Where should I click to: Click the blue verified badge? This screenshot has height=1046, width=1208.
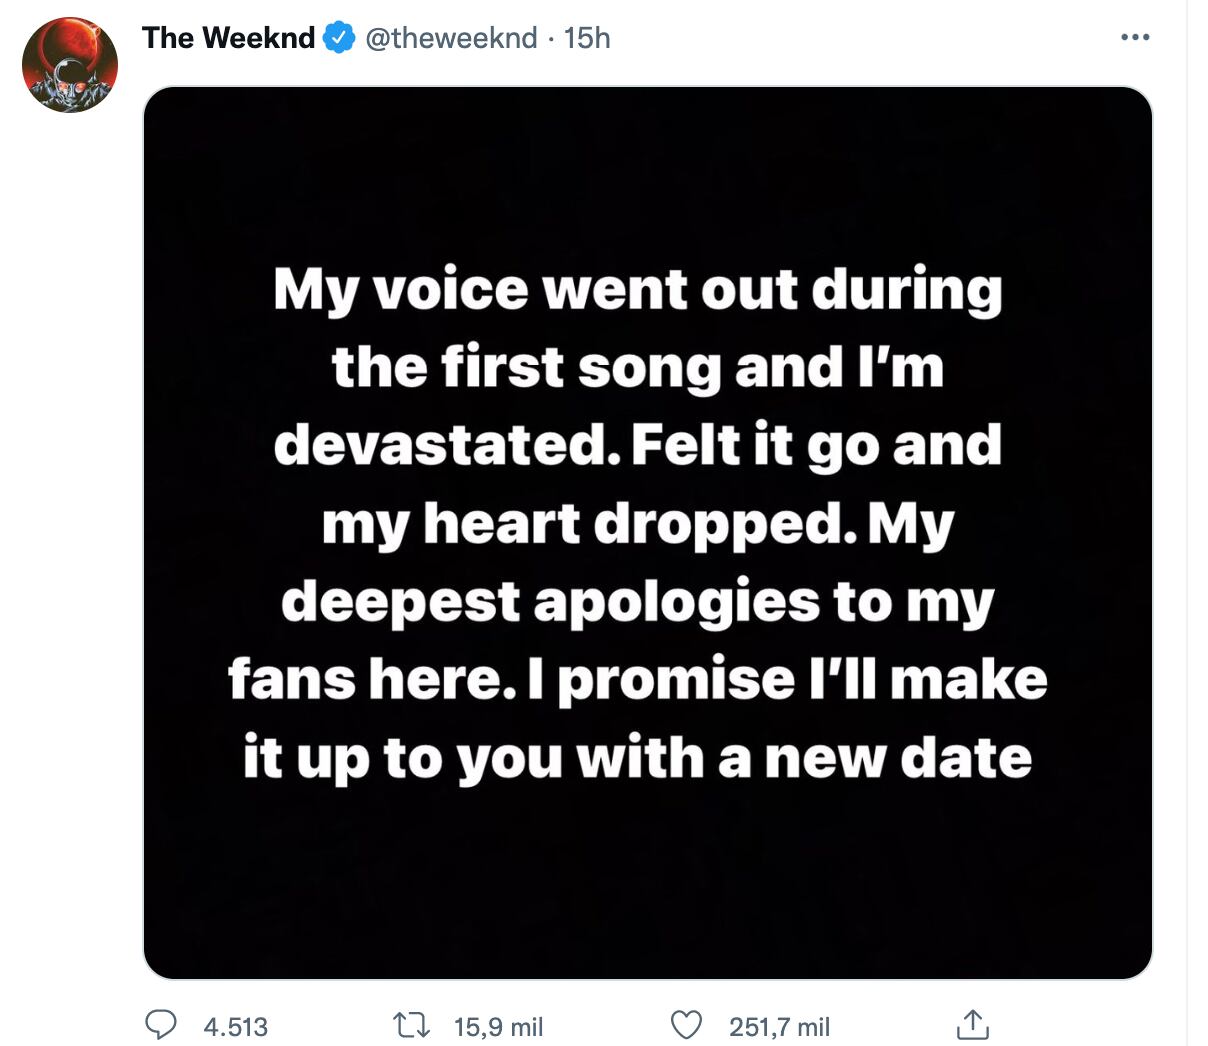click(x=340, y=38)
